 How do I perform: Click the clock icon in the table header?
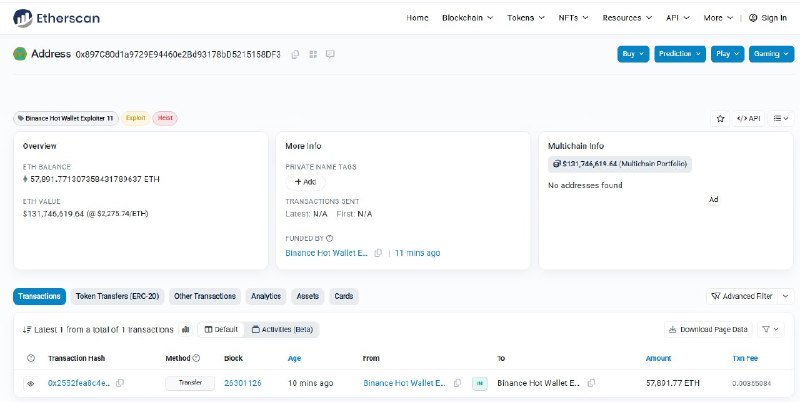[x=31, y=358]
